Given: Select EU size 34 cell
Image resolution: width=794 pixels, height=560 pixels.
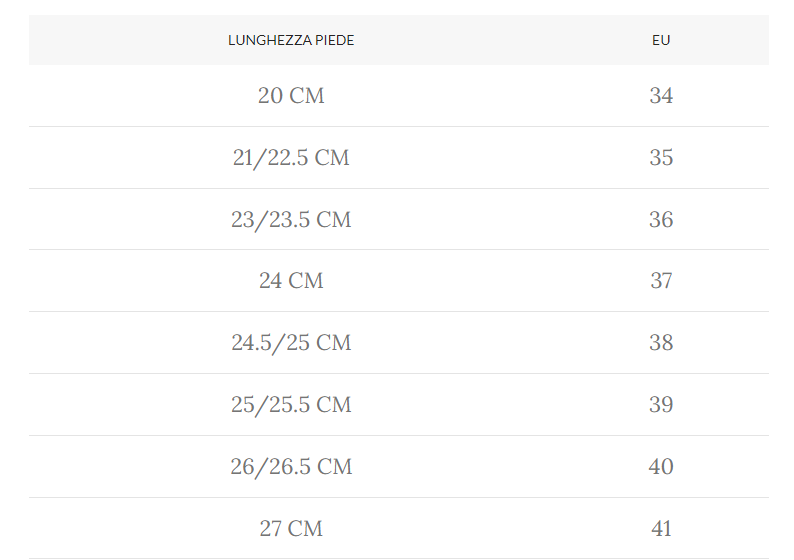Looking at the screenshot, I should click(x=661, y=96).
